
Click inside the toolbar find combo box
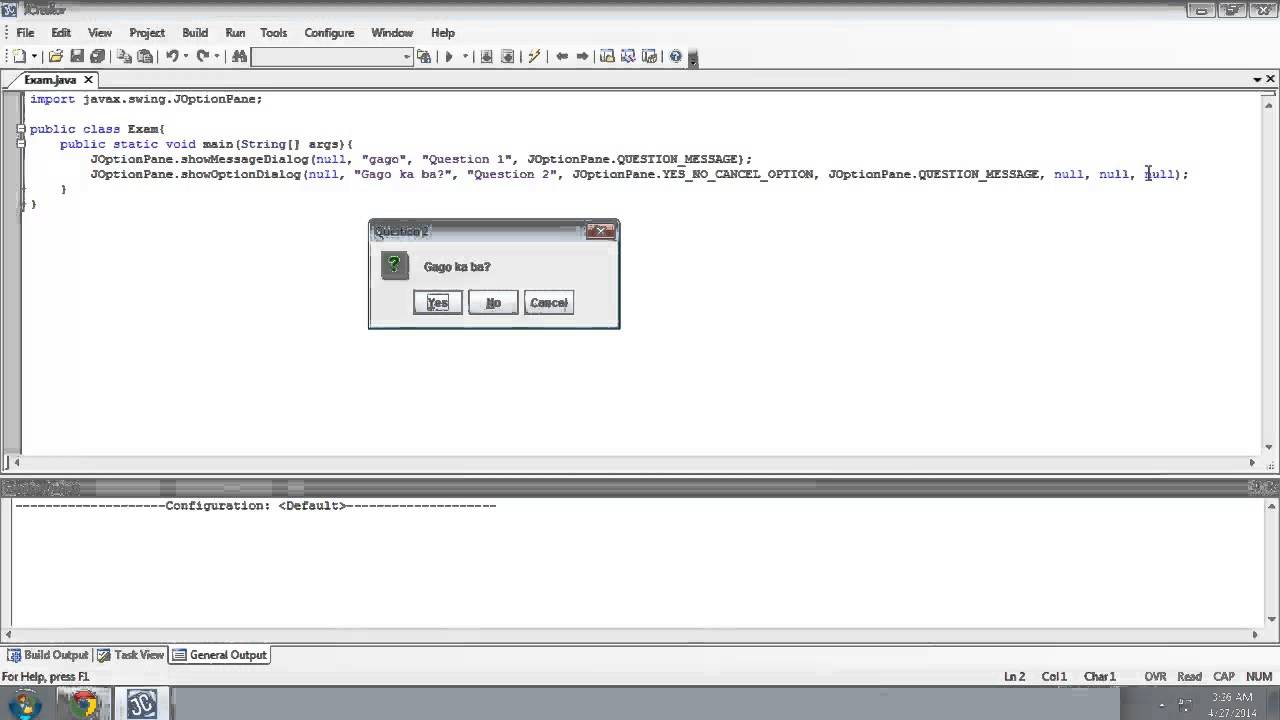click(x=326, y=57)
